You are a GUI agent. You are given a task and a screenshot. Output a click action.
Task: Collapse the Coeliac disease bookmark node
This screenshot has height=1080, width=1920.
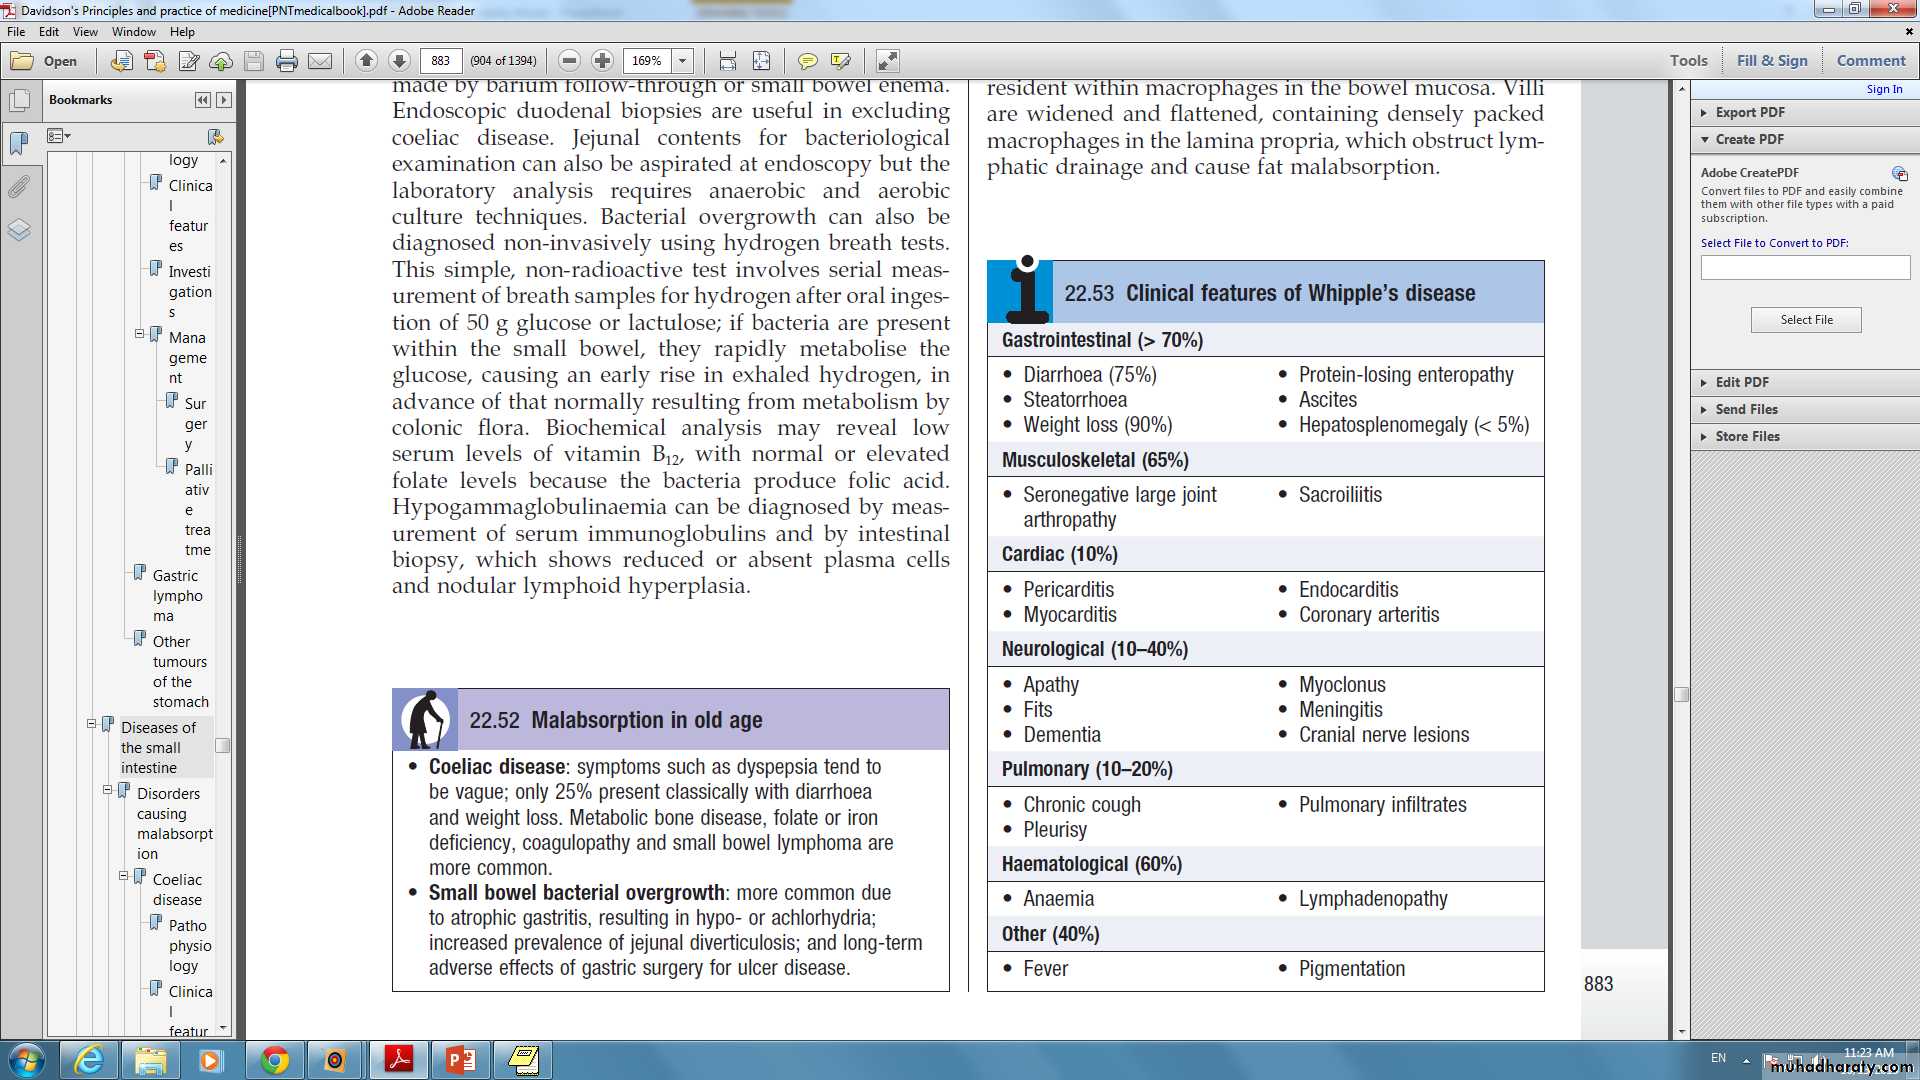(124, 876)
